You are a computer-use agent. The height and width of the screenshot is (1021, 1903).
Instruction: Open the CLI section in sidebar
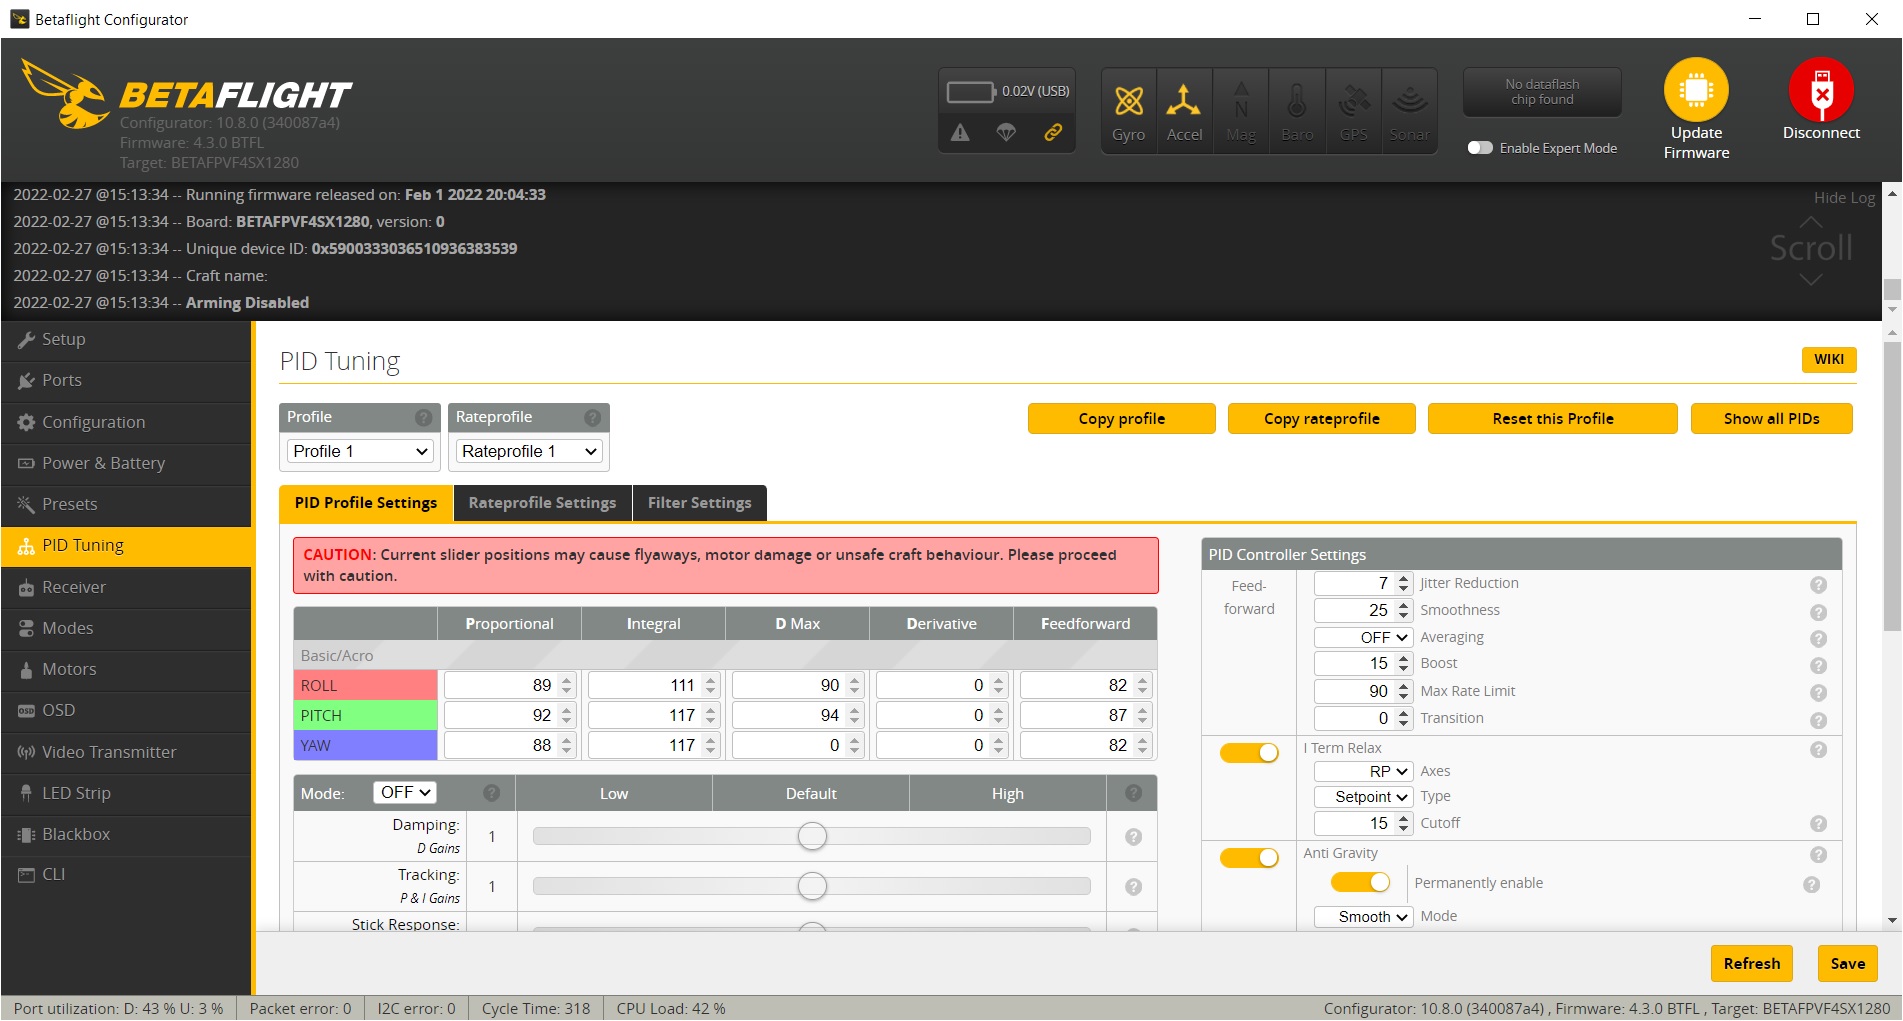coord(126,874)
